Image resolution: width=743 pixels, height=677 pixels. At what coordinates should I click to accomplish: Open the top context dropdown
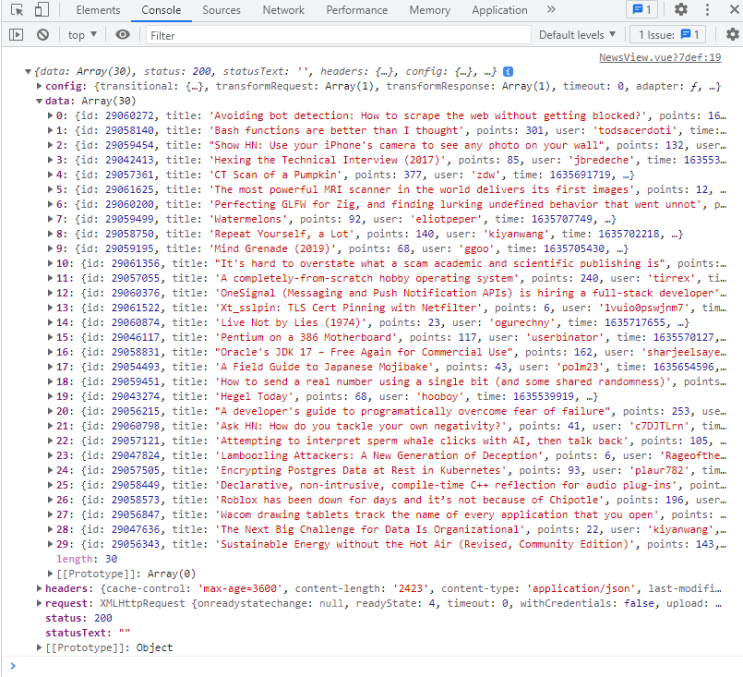click(x=82, y=35)
